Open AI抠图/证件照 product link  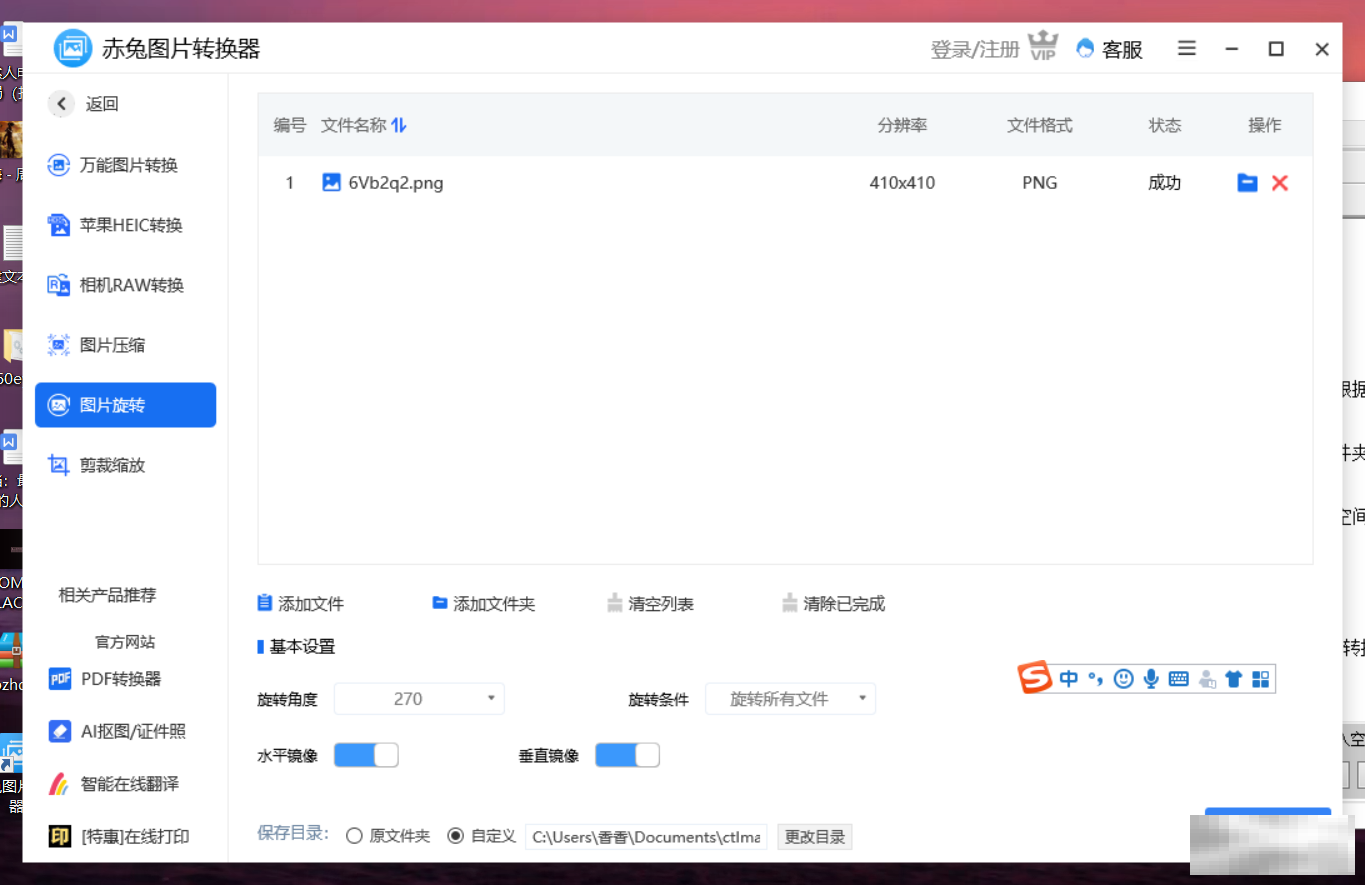tap(117, 731)
